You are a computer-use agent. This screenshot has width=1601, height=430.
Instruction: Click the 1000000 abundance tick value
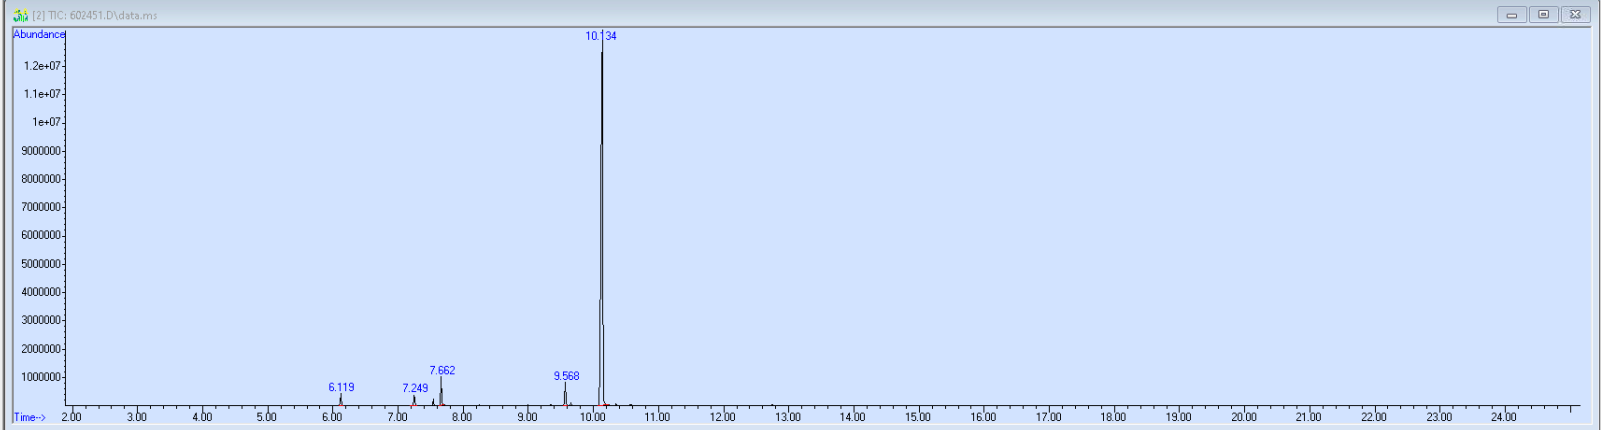[x=42, y=377]
